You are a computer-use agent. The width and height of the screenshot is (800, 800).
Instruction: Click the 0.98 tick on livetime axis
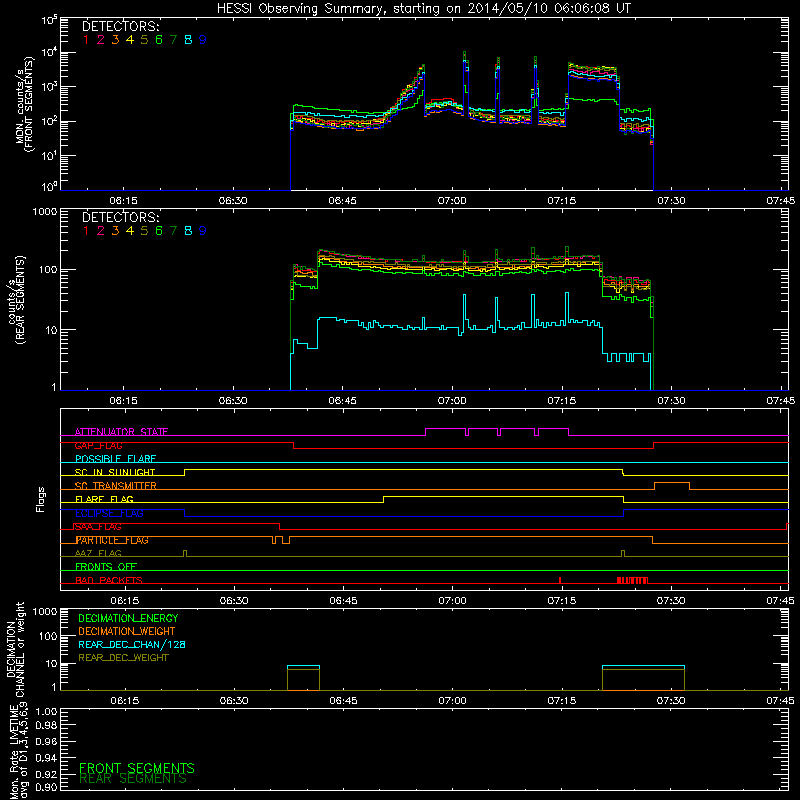(46, 726)
